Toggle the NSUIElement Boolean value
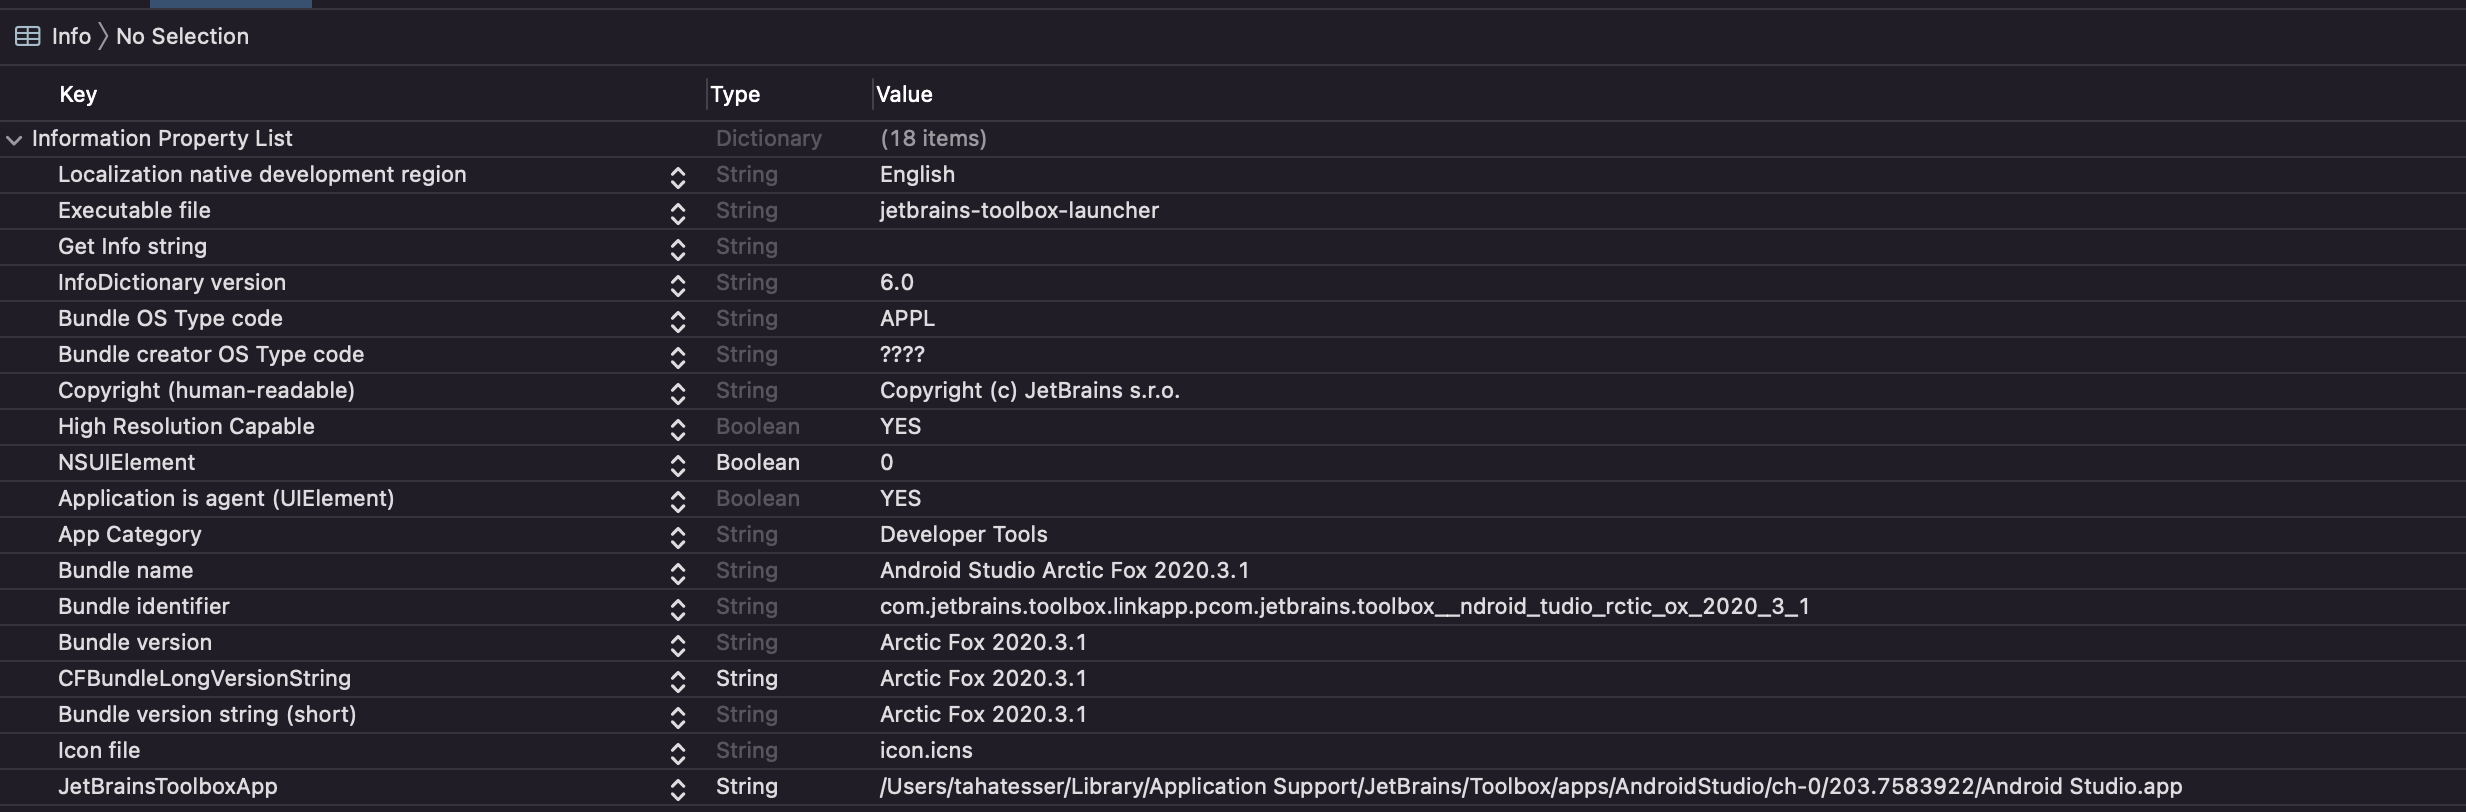2466x812 pixels. [886, 462]
